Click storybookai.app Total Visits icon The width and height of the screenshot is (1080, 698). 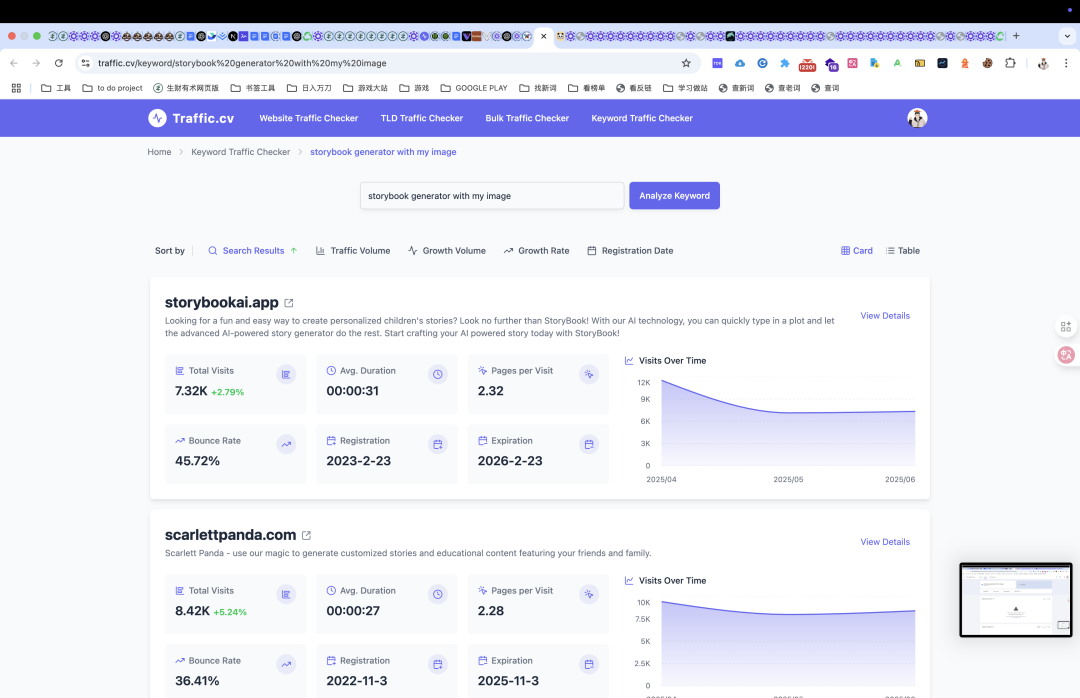click(x=286, y=374)
